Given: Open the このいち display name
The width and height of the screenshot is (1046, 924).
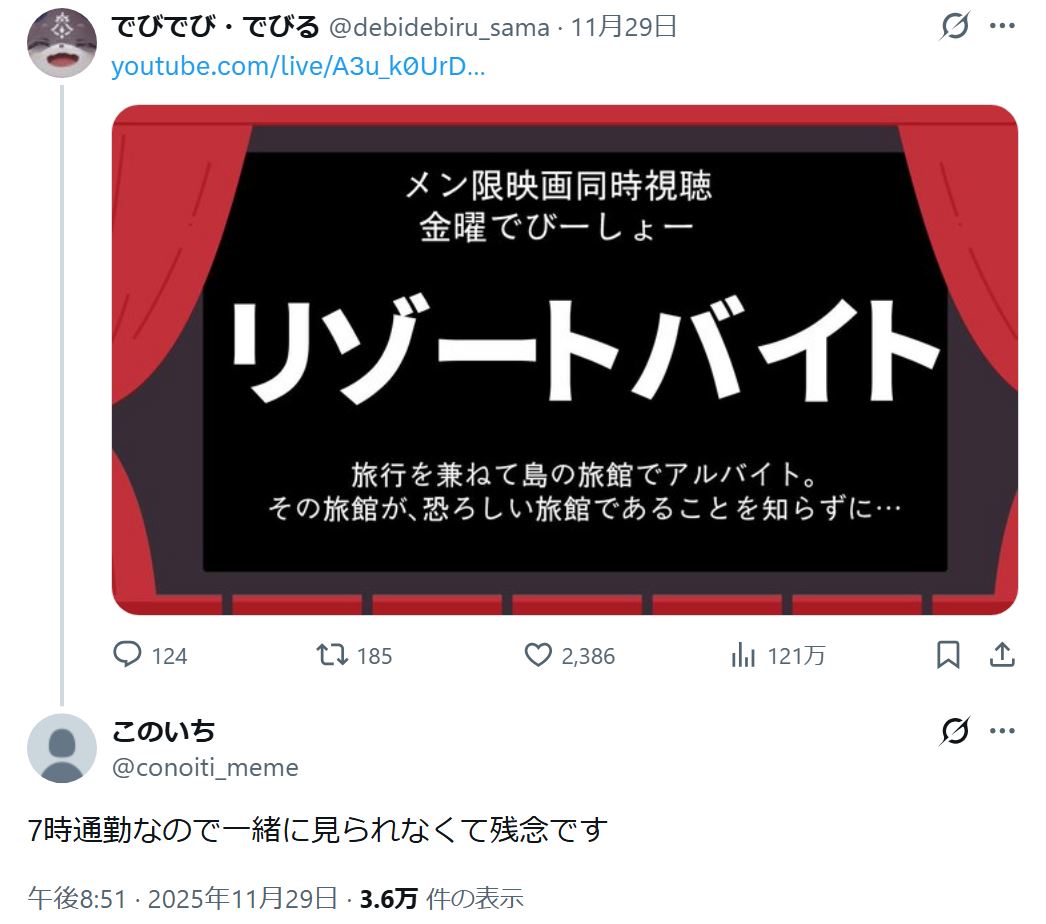Looking at the screenshot, I should pyautogui.click(x=163, y=732).
